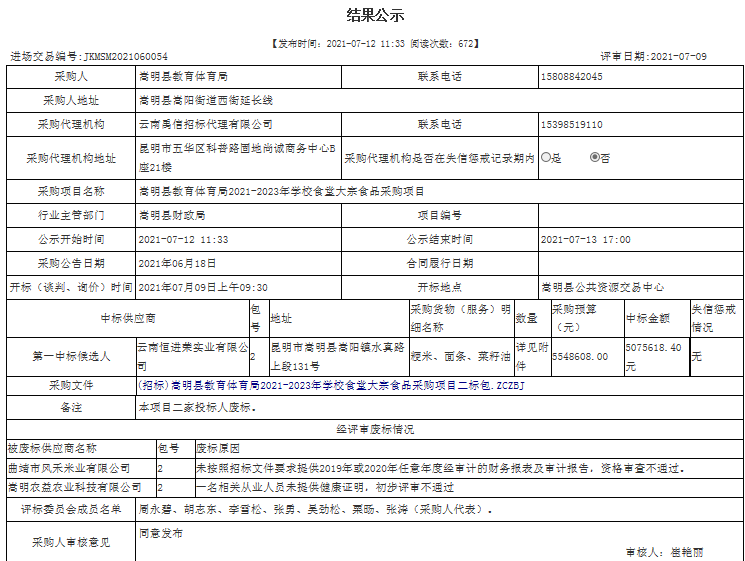The image size is (745, 561).
Task: Select the "是" radio button
Action: 547,157
